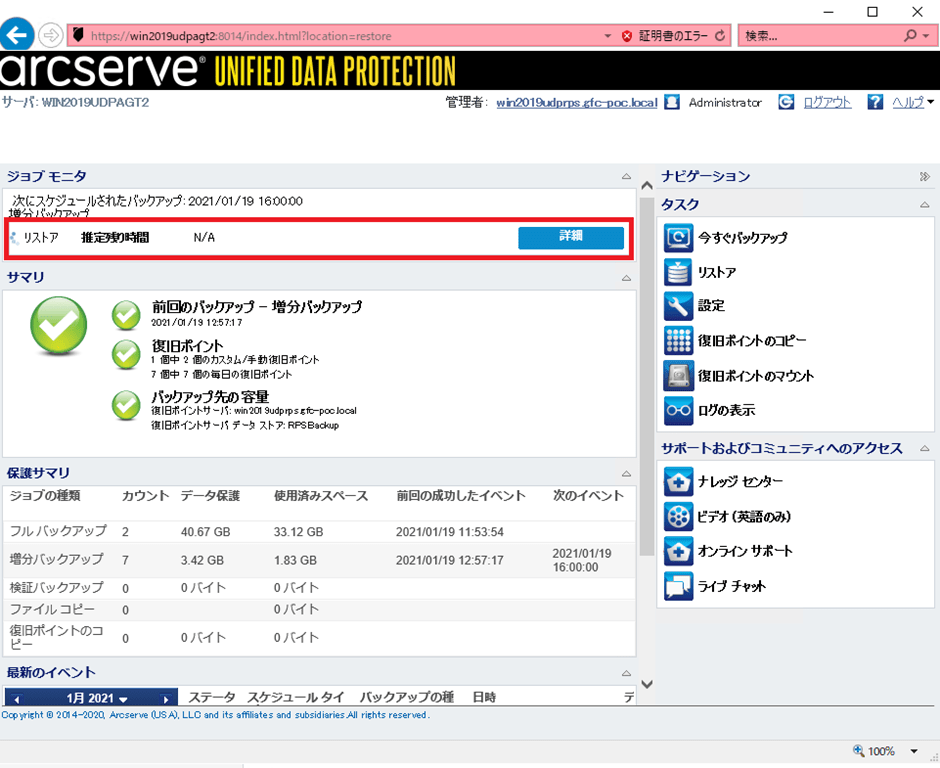The image size is (940, 768).
Task: Click the help question mark icon
Action: pos(875,103)
